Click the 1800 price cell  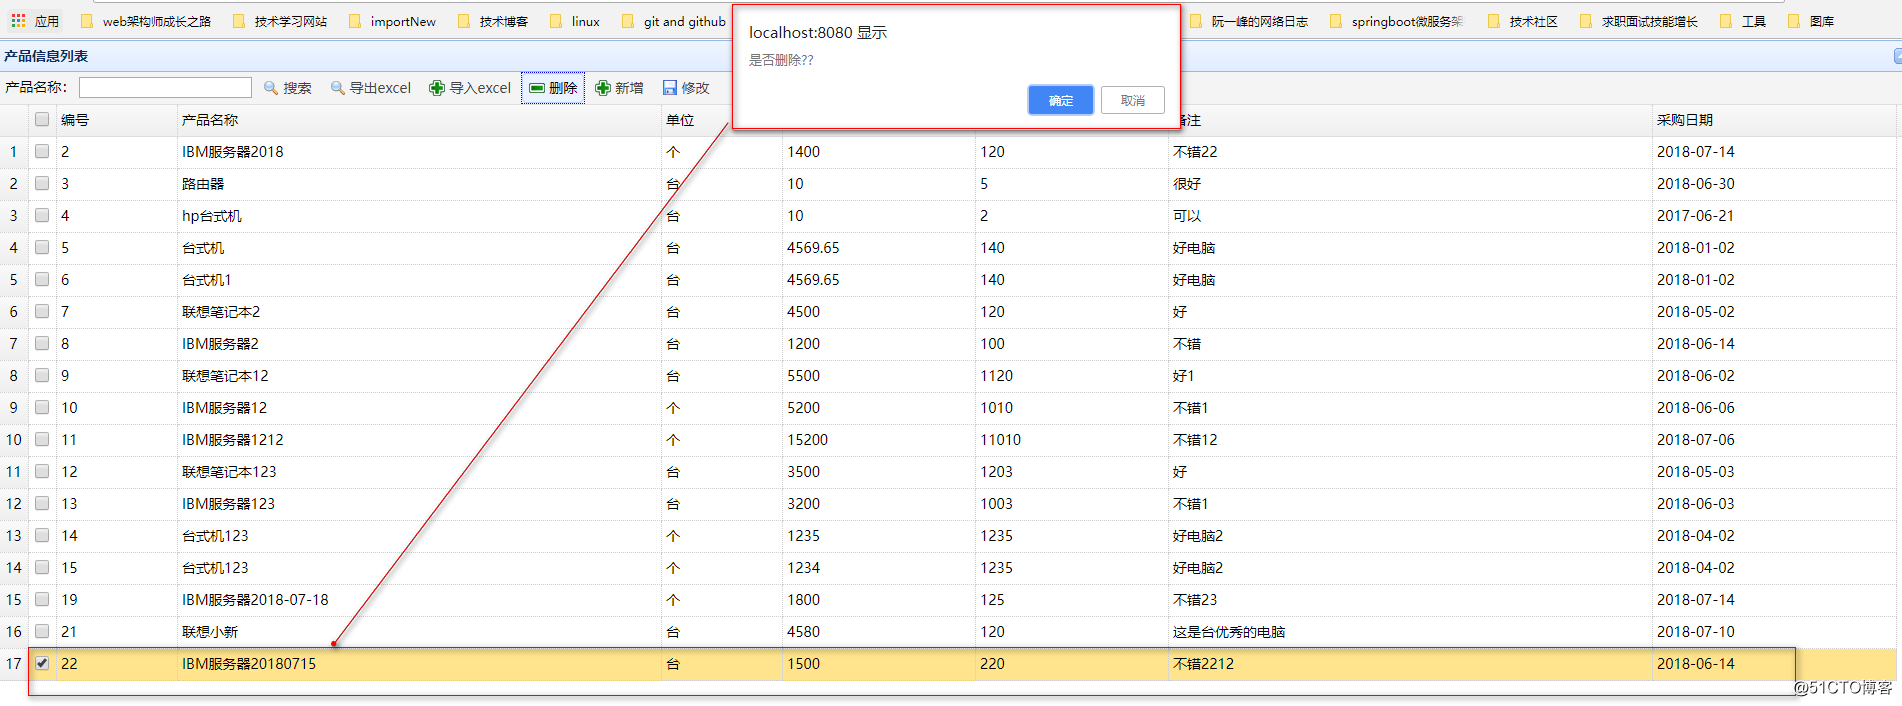[879, 600]
